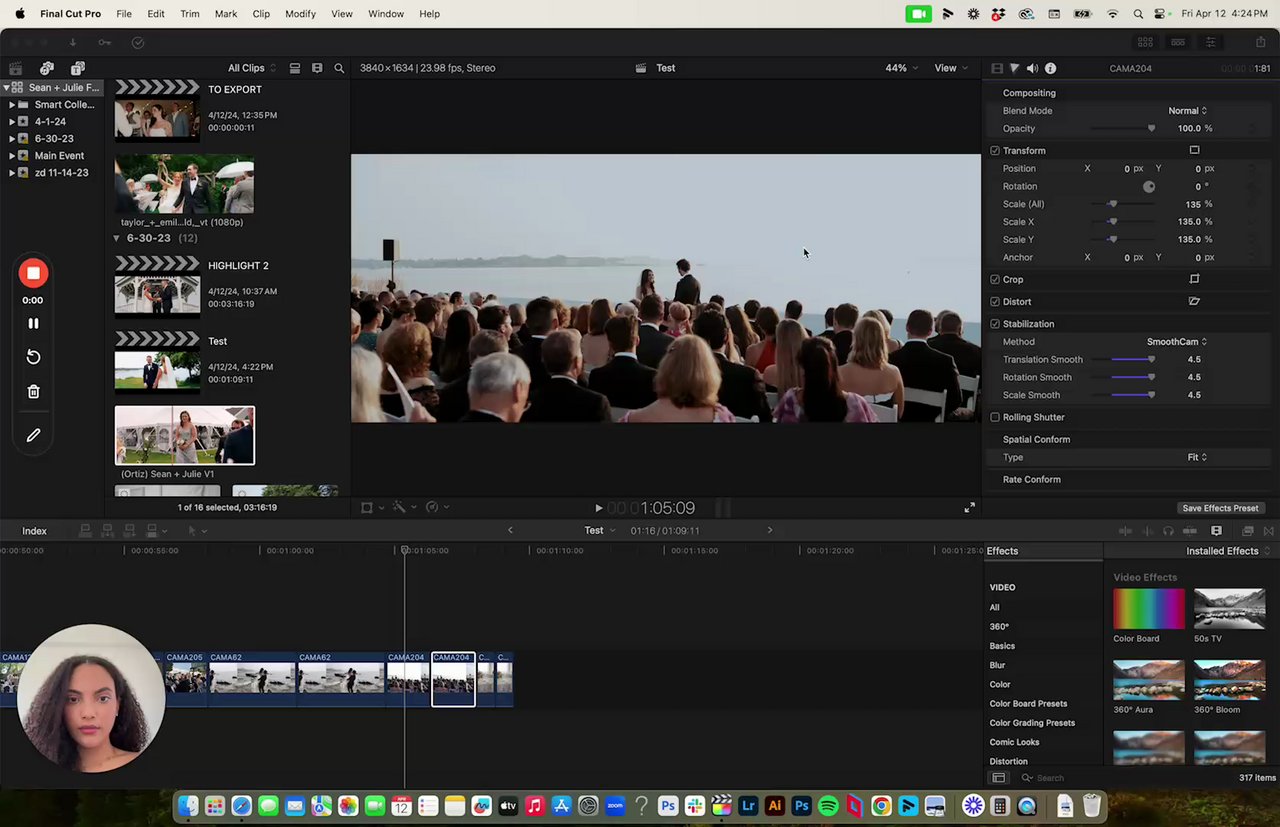Play the video in viewer
This screenshot has height=827, width=1280.
[598, 508]
